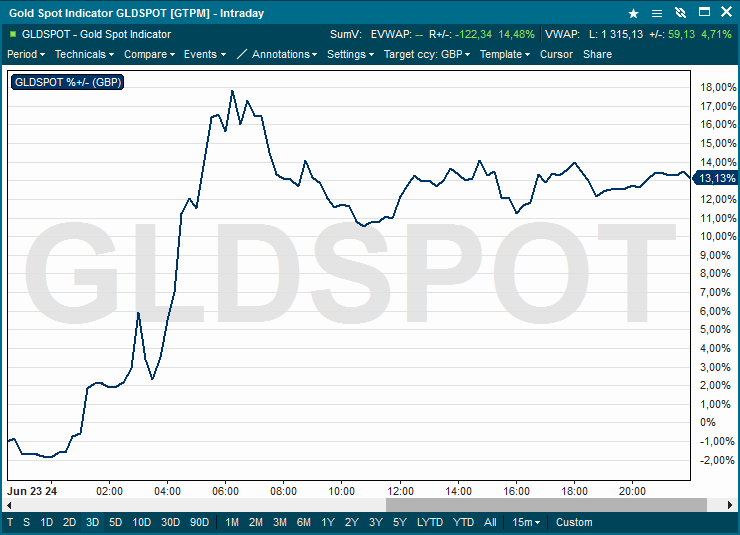Change the Target ccy GBP dropdown
Viewport: 740px width, 535px height.
coord(427,54)
